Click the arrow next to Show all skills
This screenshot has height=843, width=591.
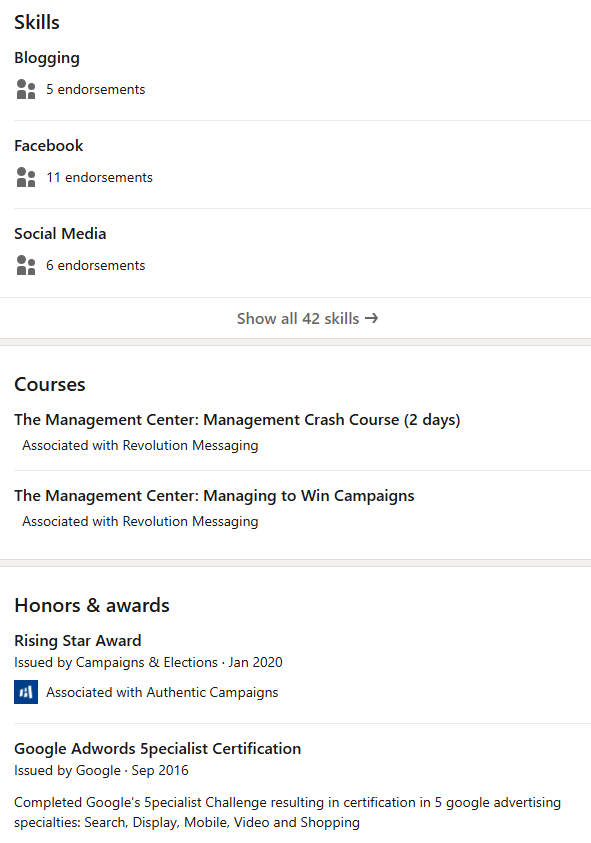[372, 318]
